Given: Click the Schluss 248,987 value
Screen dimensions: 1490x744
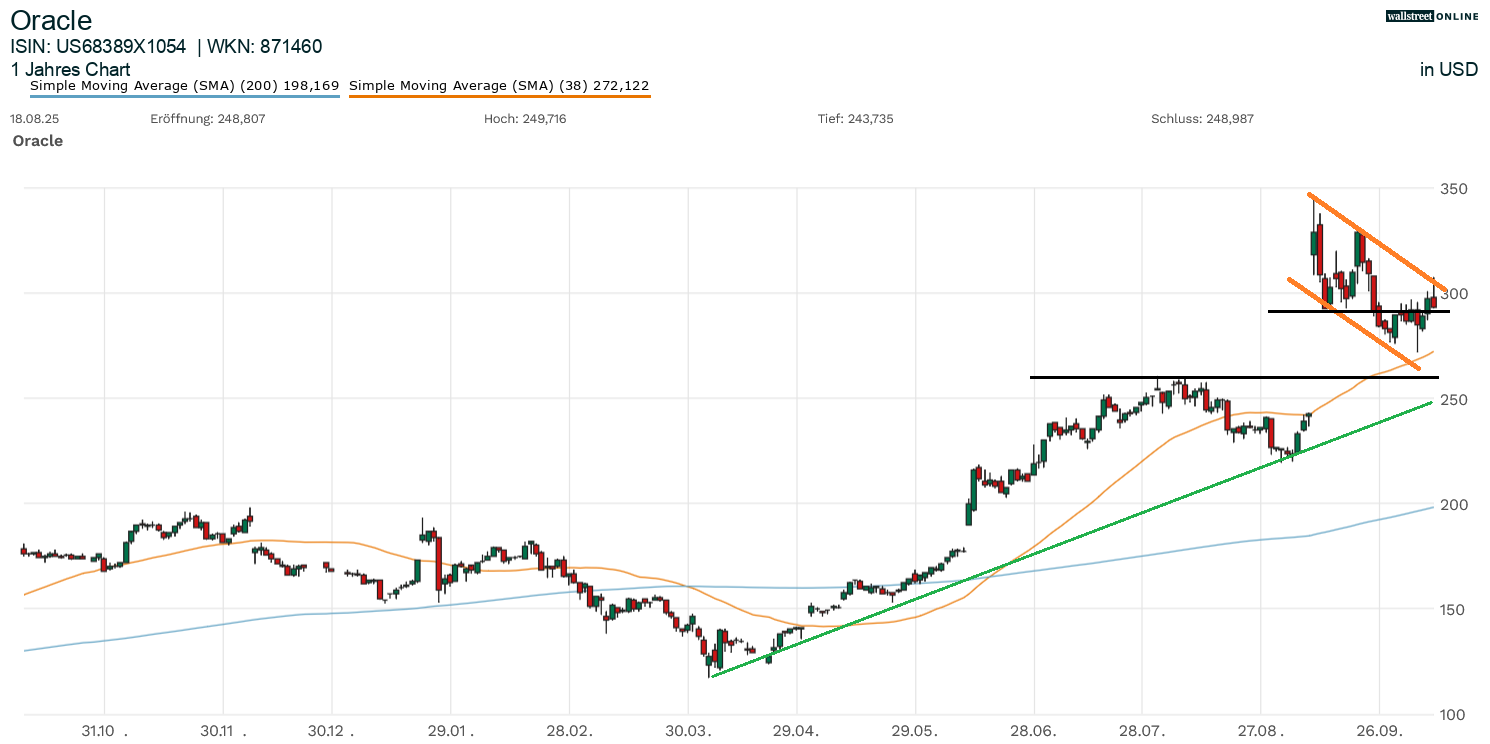Looking at the screenshot, I should tap(1202, 118).
